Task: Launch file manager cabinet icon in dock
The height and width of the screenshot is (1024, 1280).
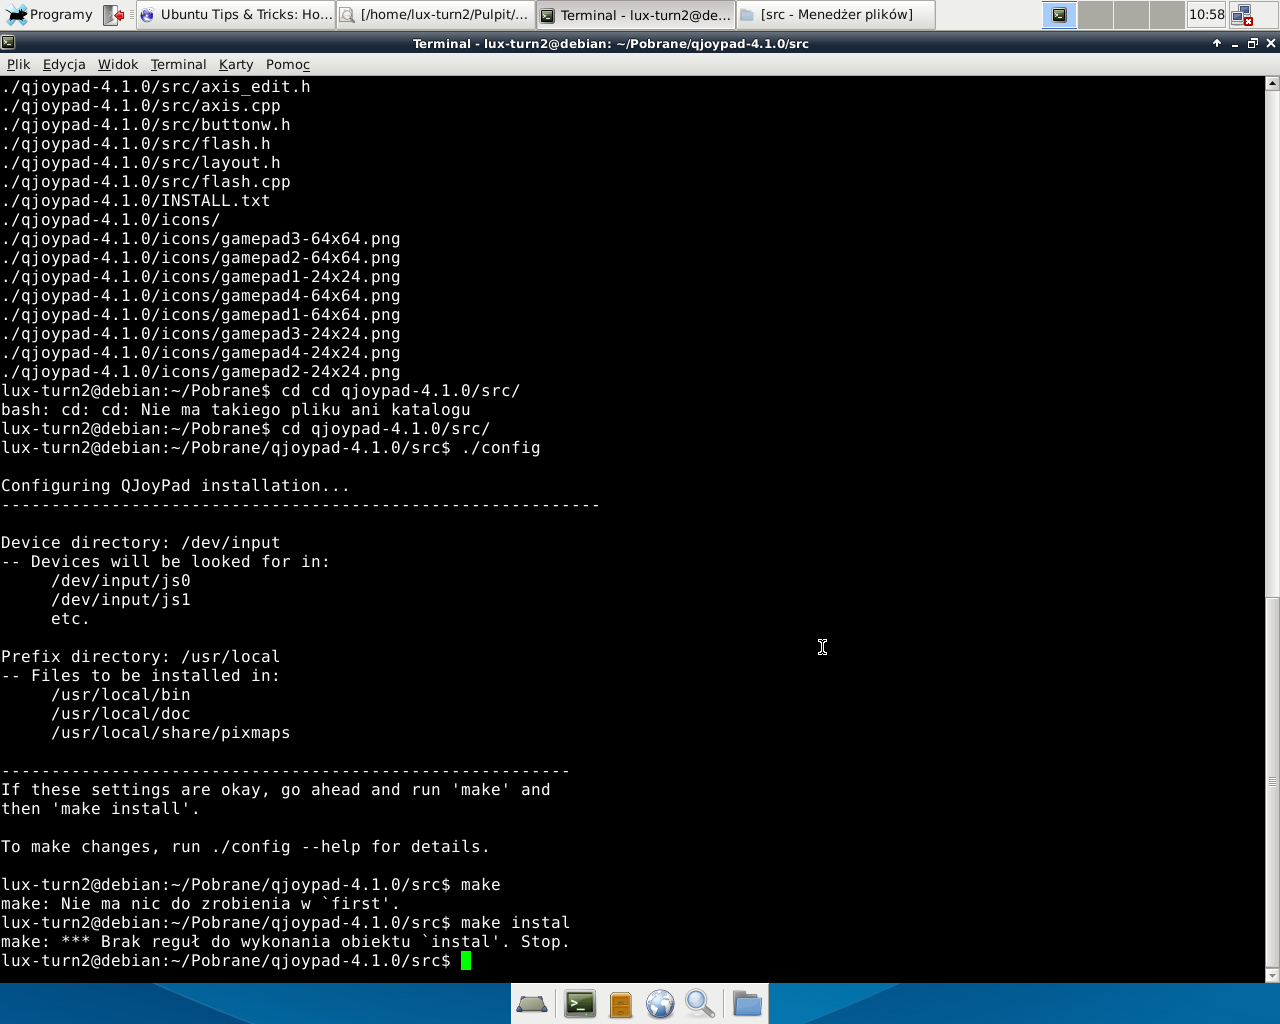Action: click(621, 1004)
